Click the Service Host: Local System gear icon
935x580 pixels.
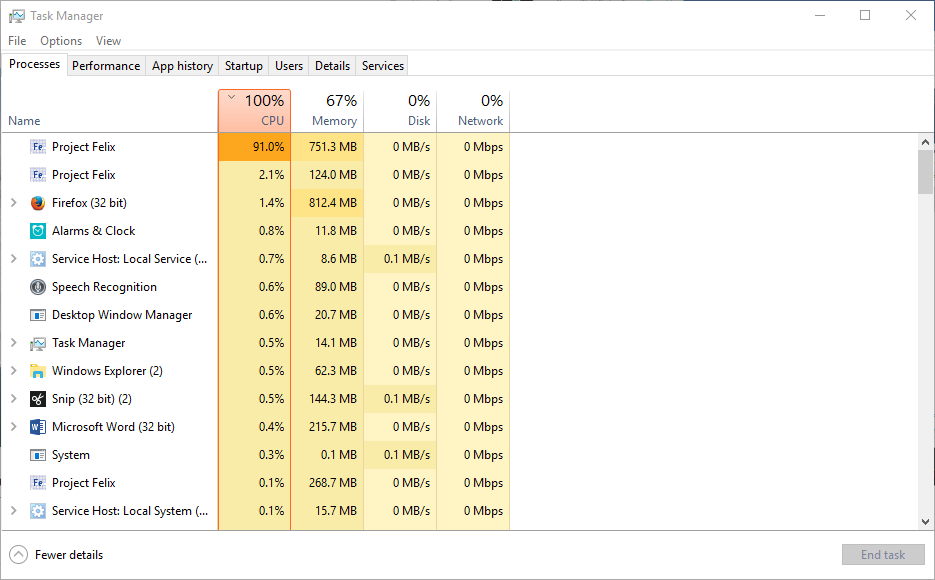point(38,511)
